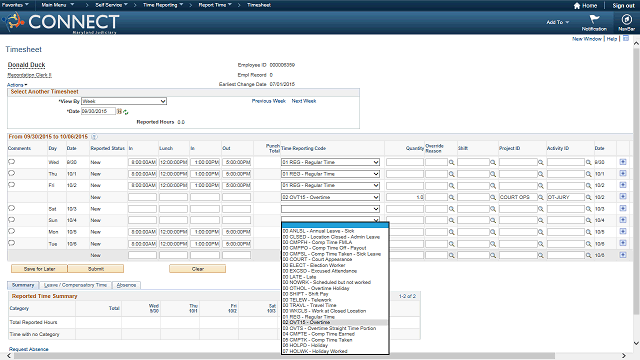The image size is (640, 360).
Task: Switch to Absence tab
Action: 127,285
